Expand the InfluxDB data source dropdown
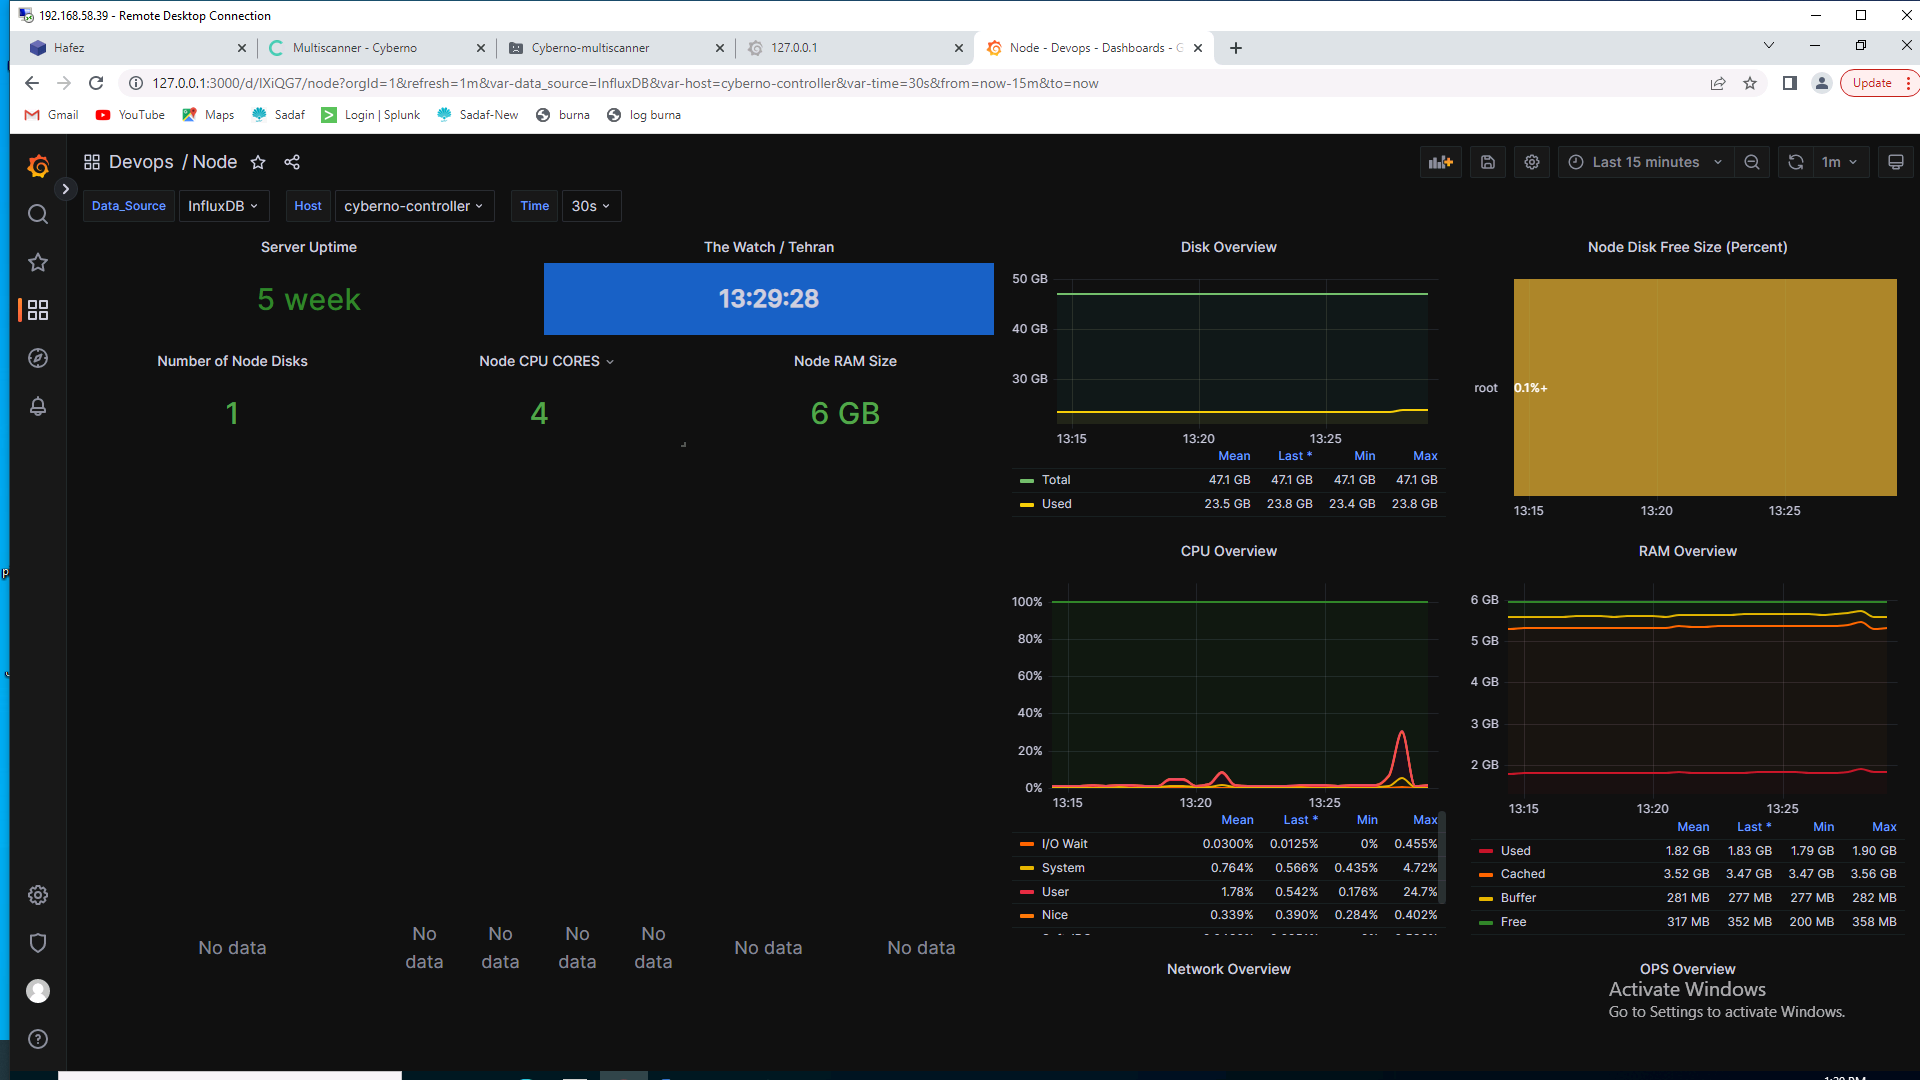This screenshot has width=1920, height=1080. click(223, 206)
